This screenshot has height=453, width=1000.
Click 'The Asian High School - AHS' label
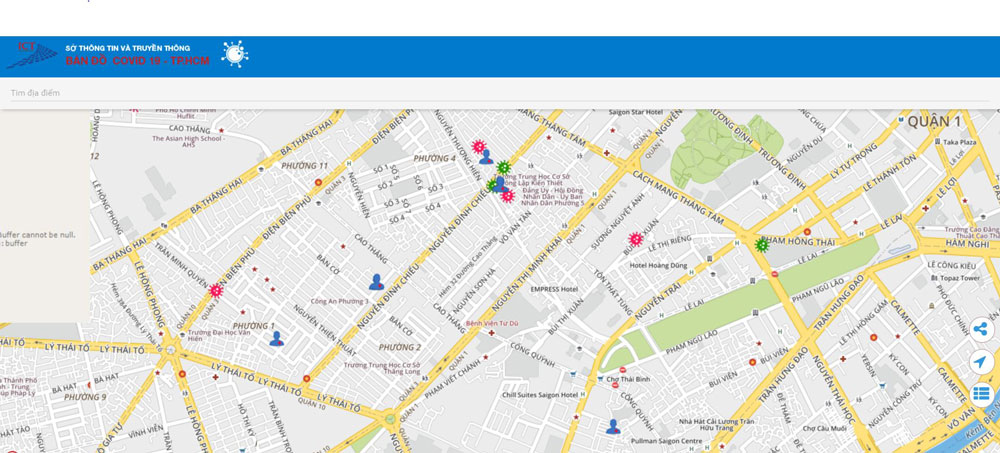[x=188, y=142]
